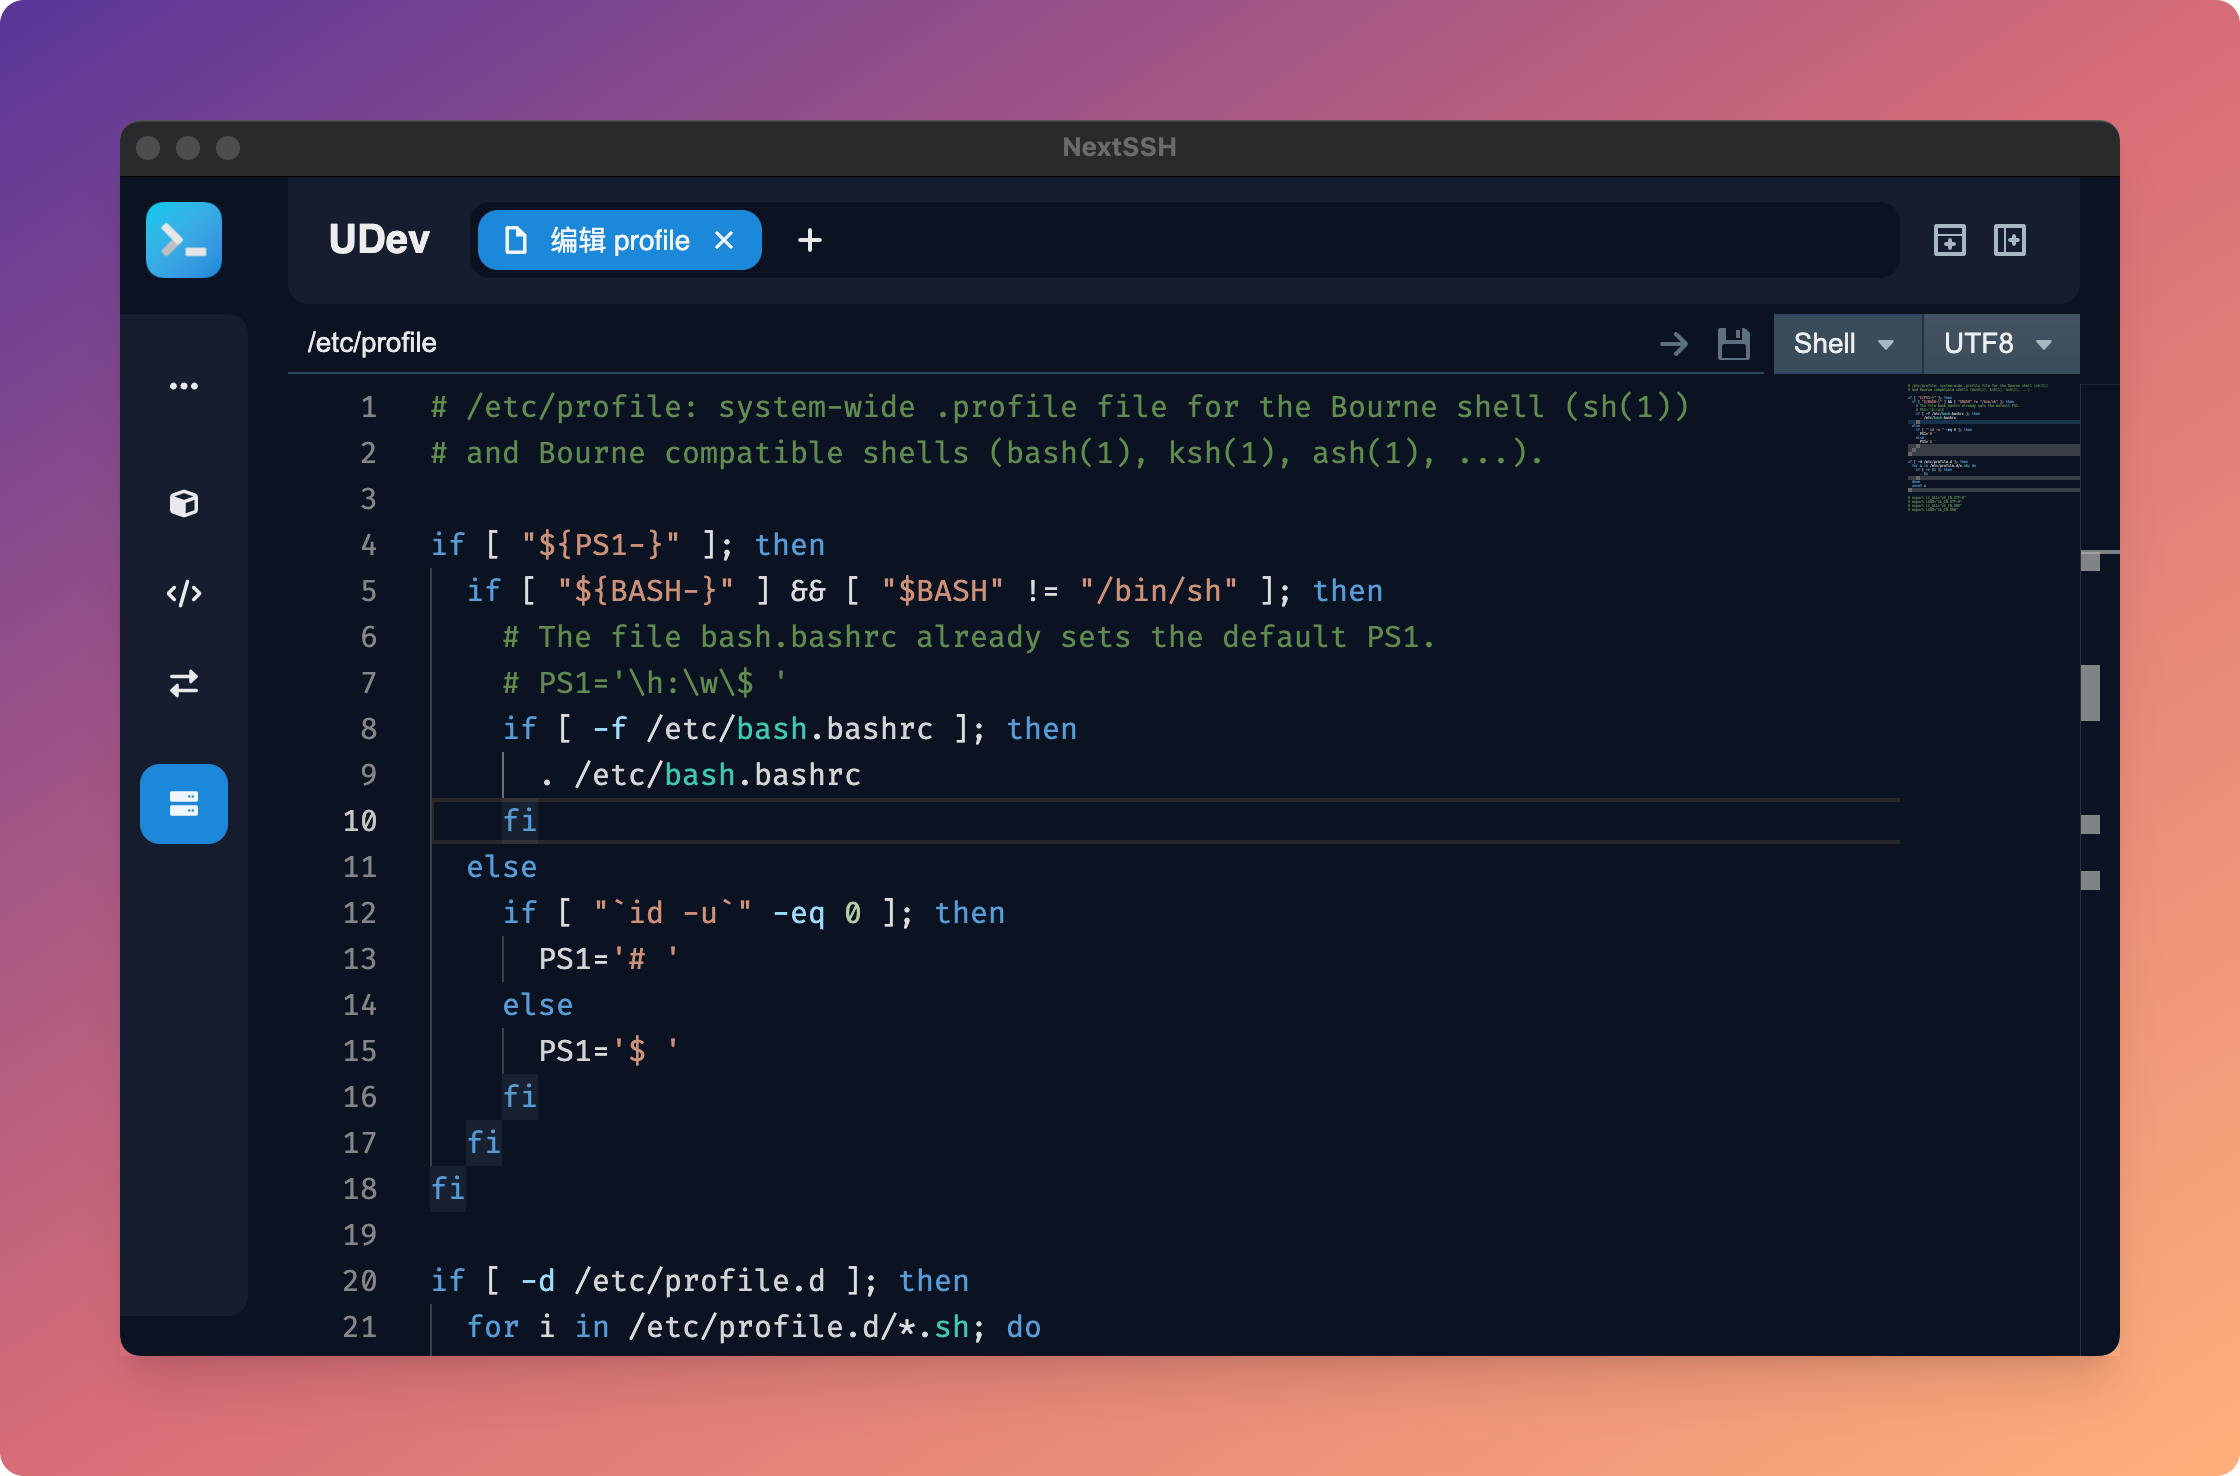This screenshot has height=1476, width=2240.
Task: Select the highlighted server icon in sidebar
Action: point(184,804)
